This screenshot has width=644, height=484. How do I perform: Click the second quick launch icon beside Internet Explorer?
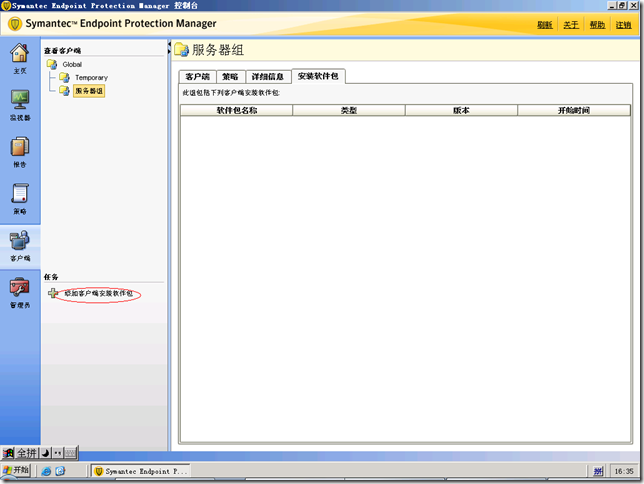[x=60, y=471]
